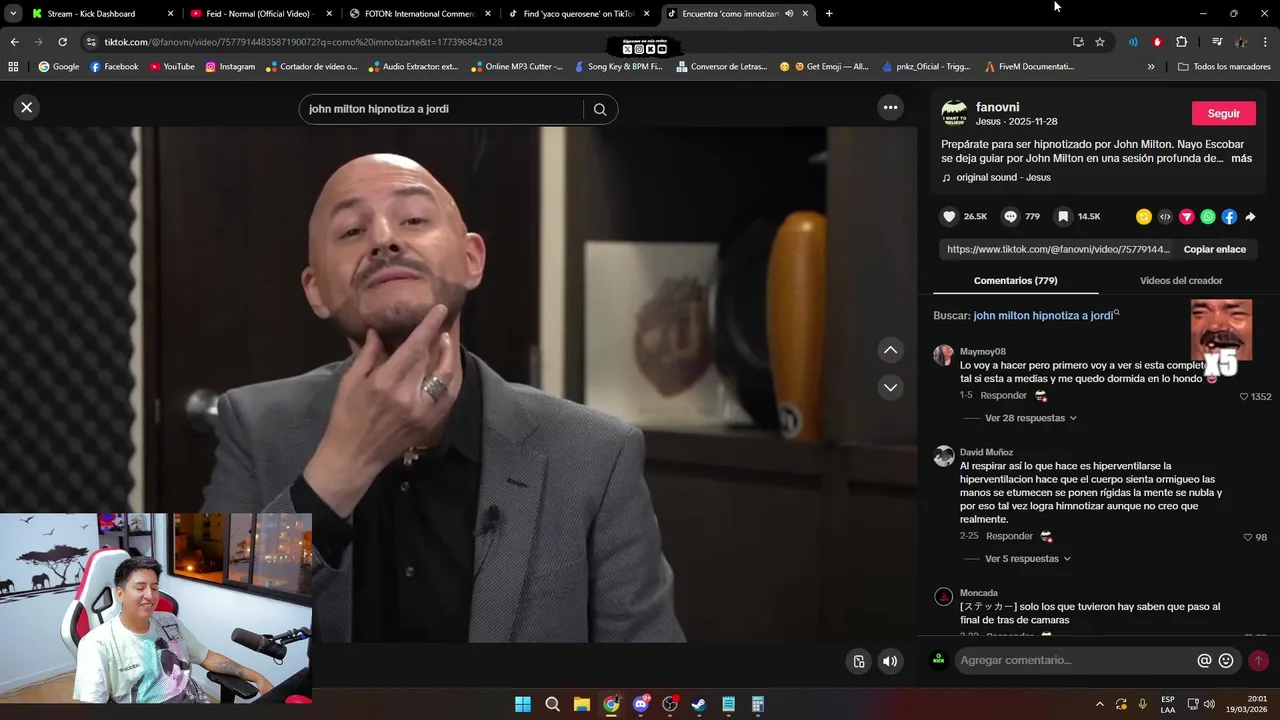
Task: Expand Ver 28 respuestas
Action: click(1030, 418)
